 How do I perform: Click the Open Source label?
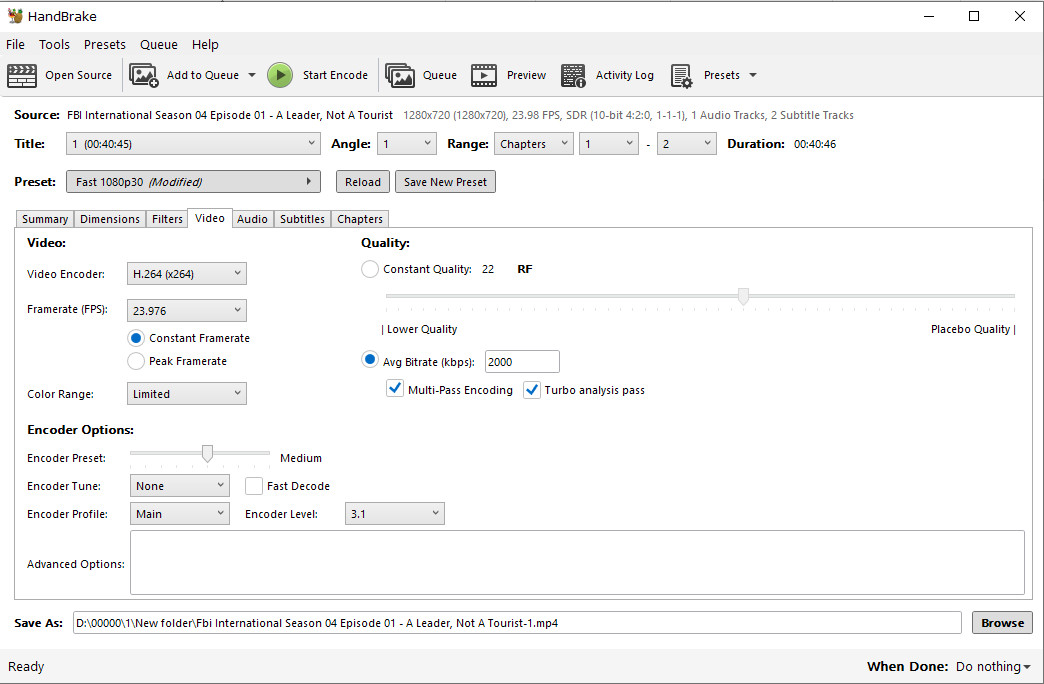[x=79, y=75]
